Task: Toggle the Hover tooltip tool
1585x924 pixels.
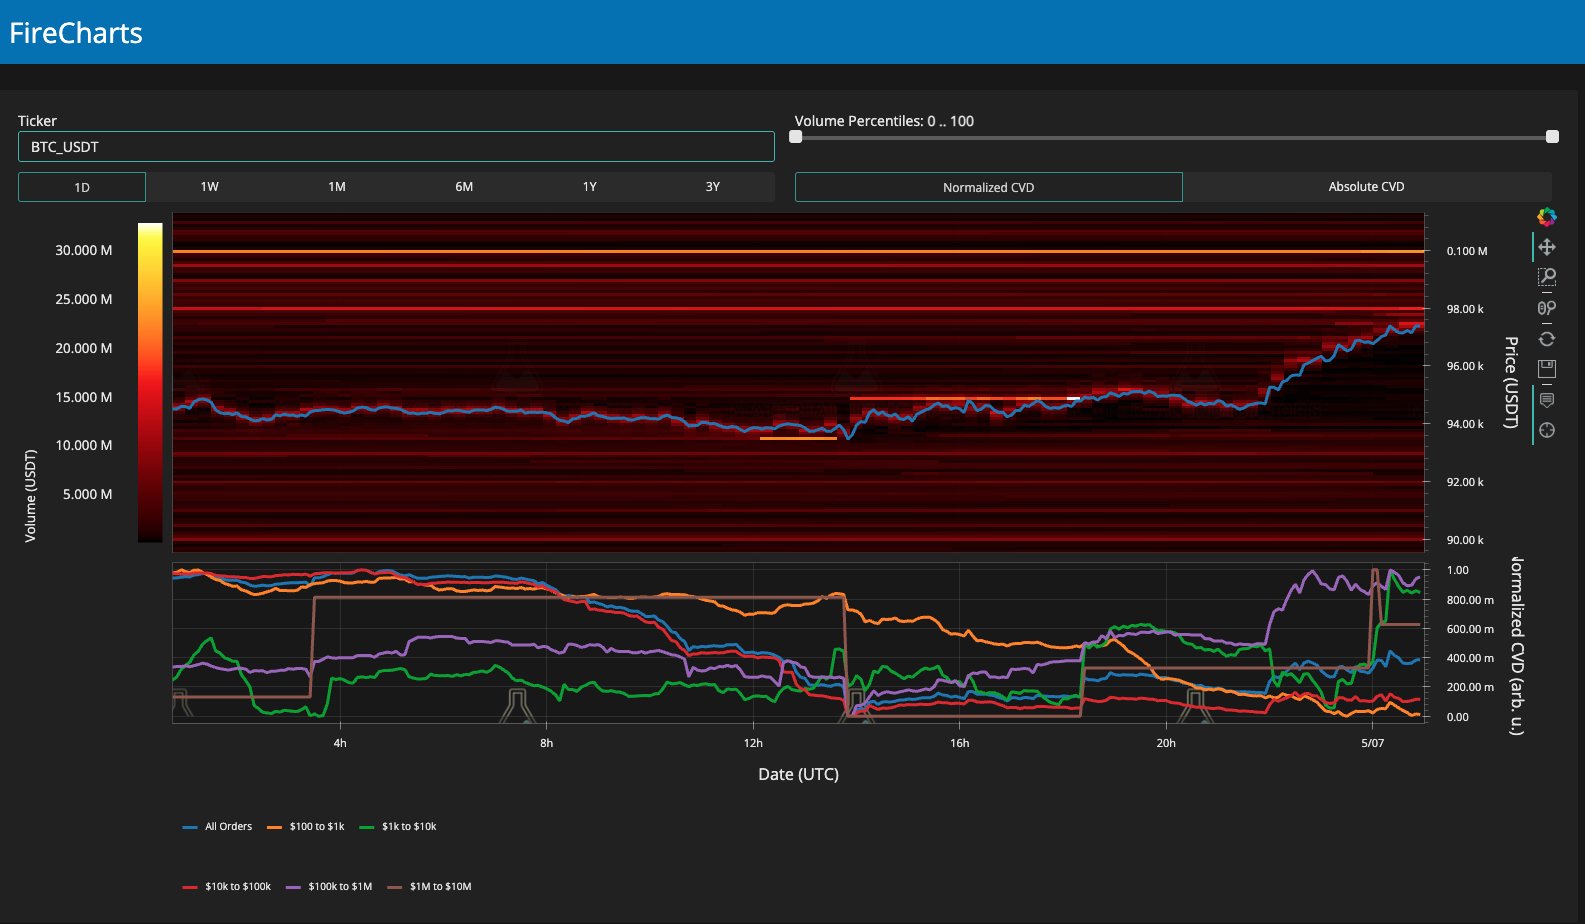Action: click(1546, 400)
